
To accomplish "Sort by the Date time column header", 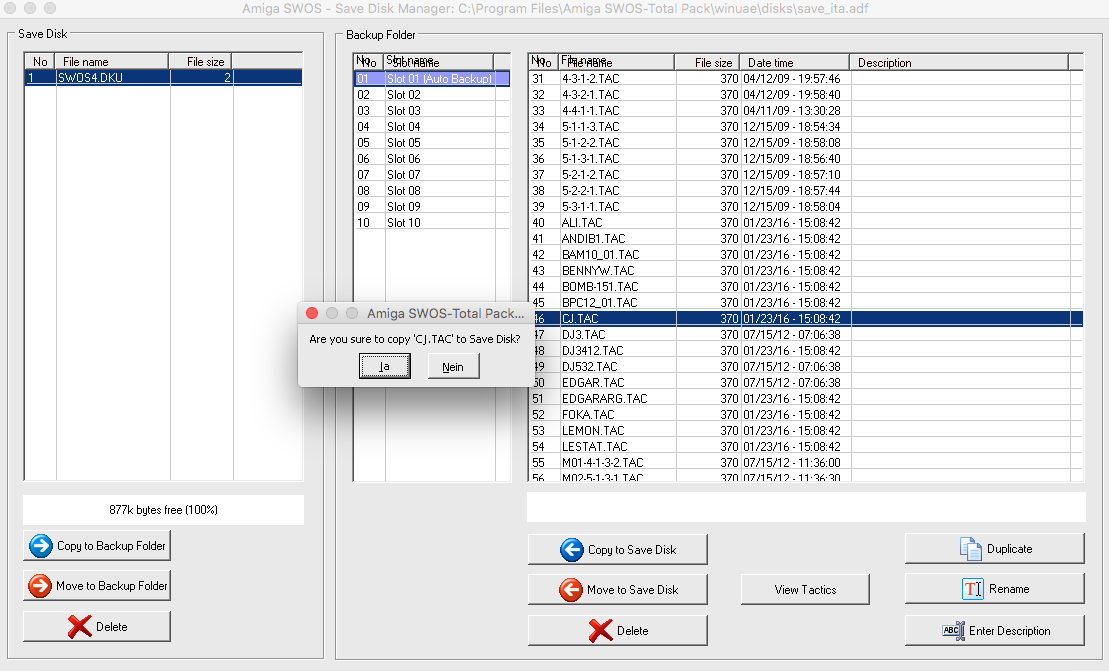I will point(793,62).
